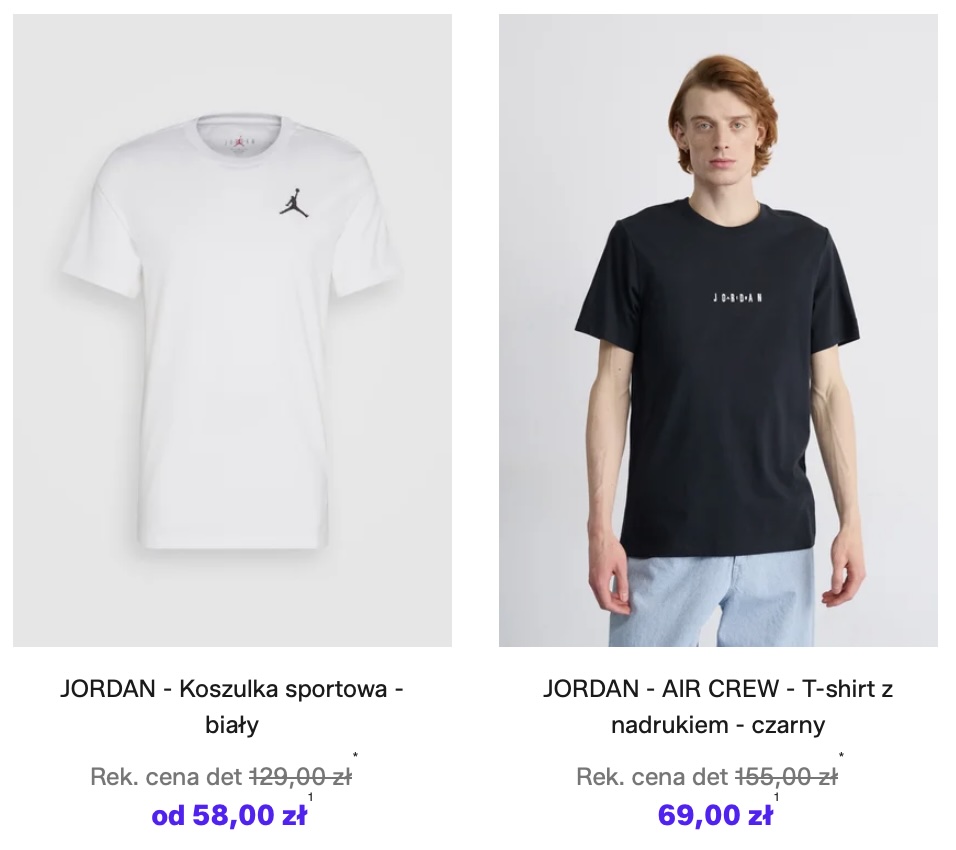Image resolution: width=956 pixels, height=850 pixels.
Task: Open the black Jordan AIR CREW t-shirt image
Action: [718, 330]
